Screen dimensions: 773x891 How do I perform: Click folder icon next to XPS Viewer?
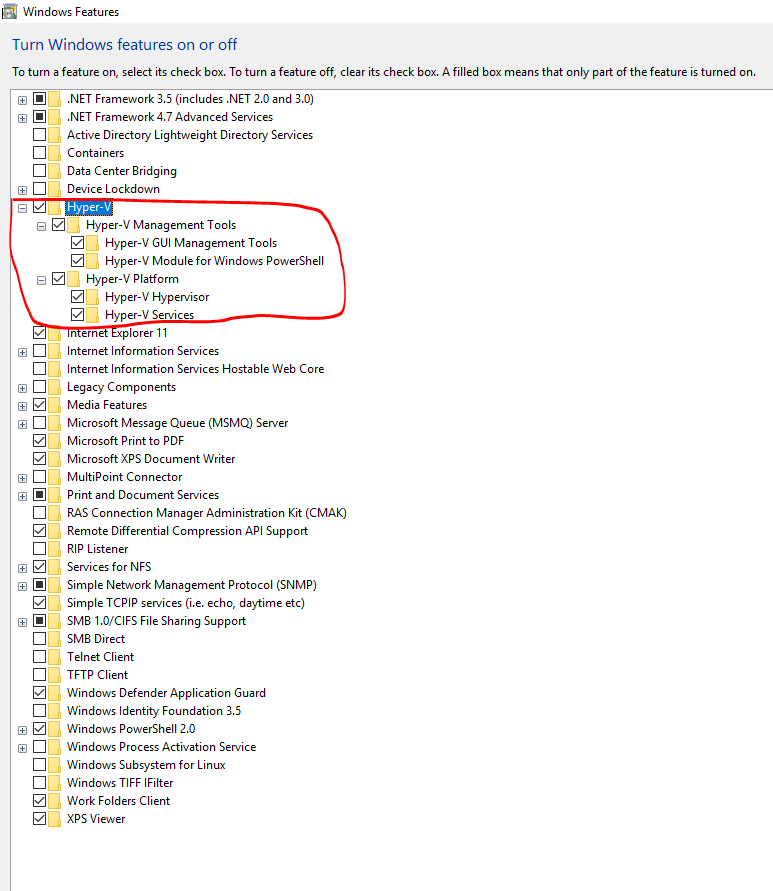[55, 819]
